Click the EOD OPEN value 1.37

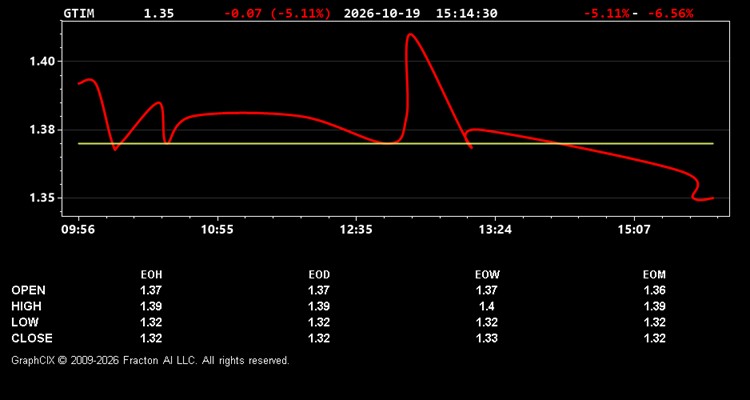(319, 290)
